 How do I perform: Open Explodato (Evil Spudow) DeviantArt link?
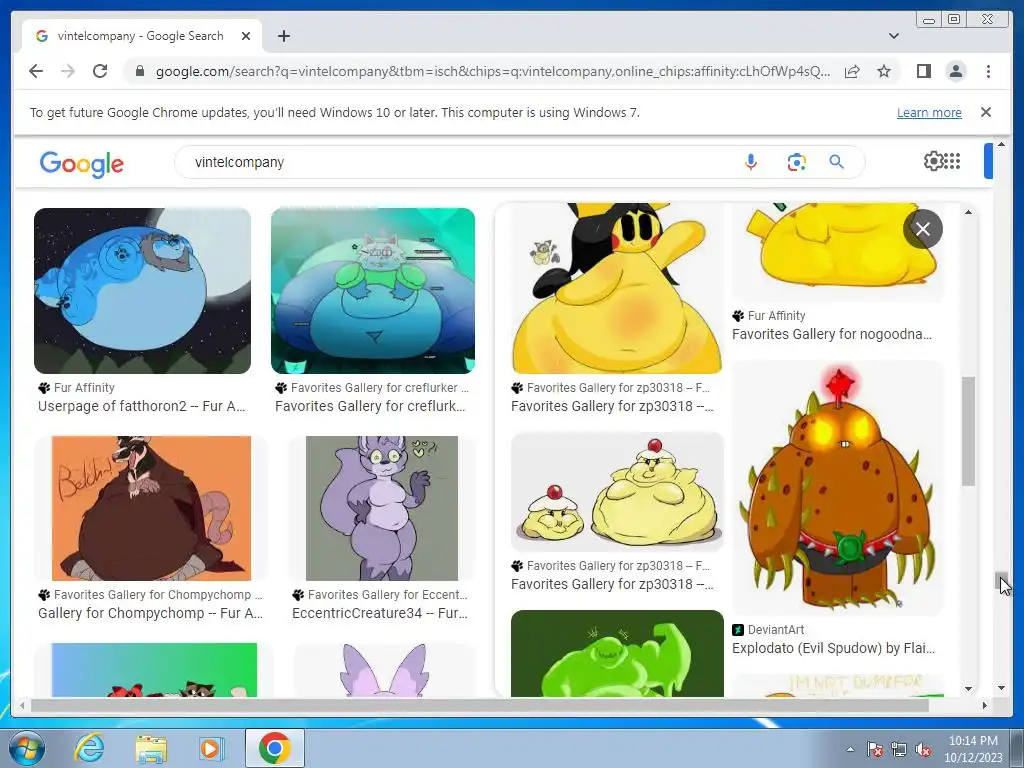point(833,648)
